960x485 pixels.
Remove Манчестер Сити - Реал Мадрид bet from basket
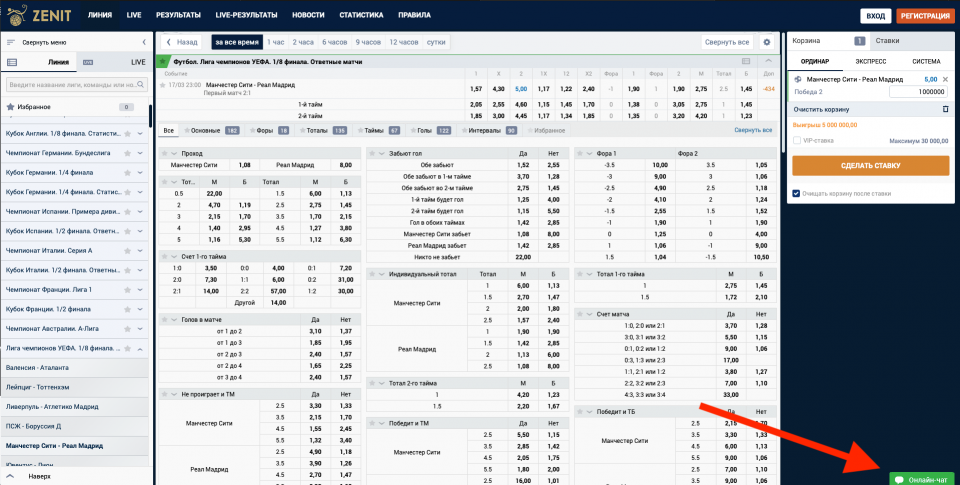coord(945,80)
